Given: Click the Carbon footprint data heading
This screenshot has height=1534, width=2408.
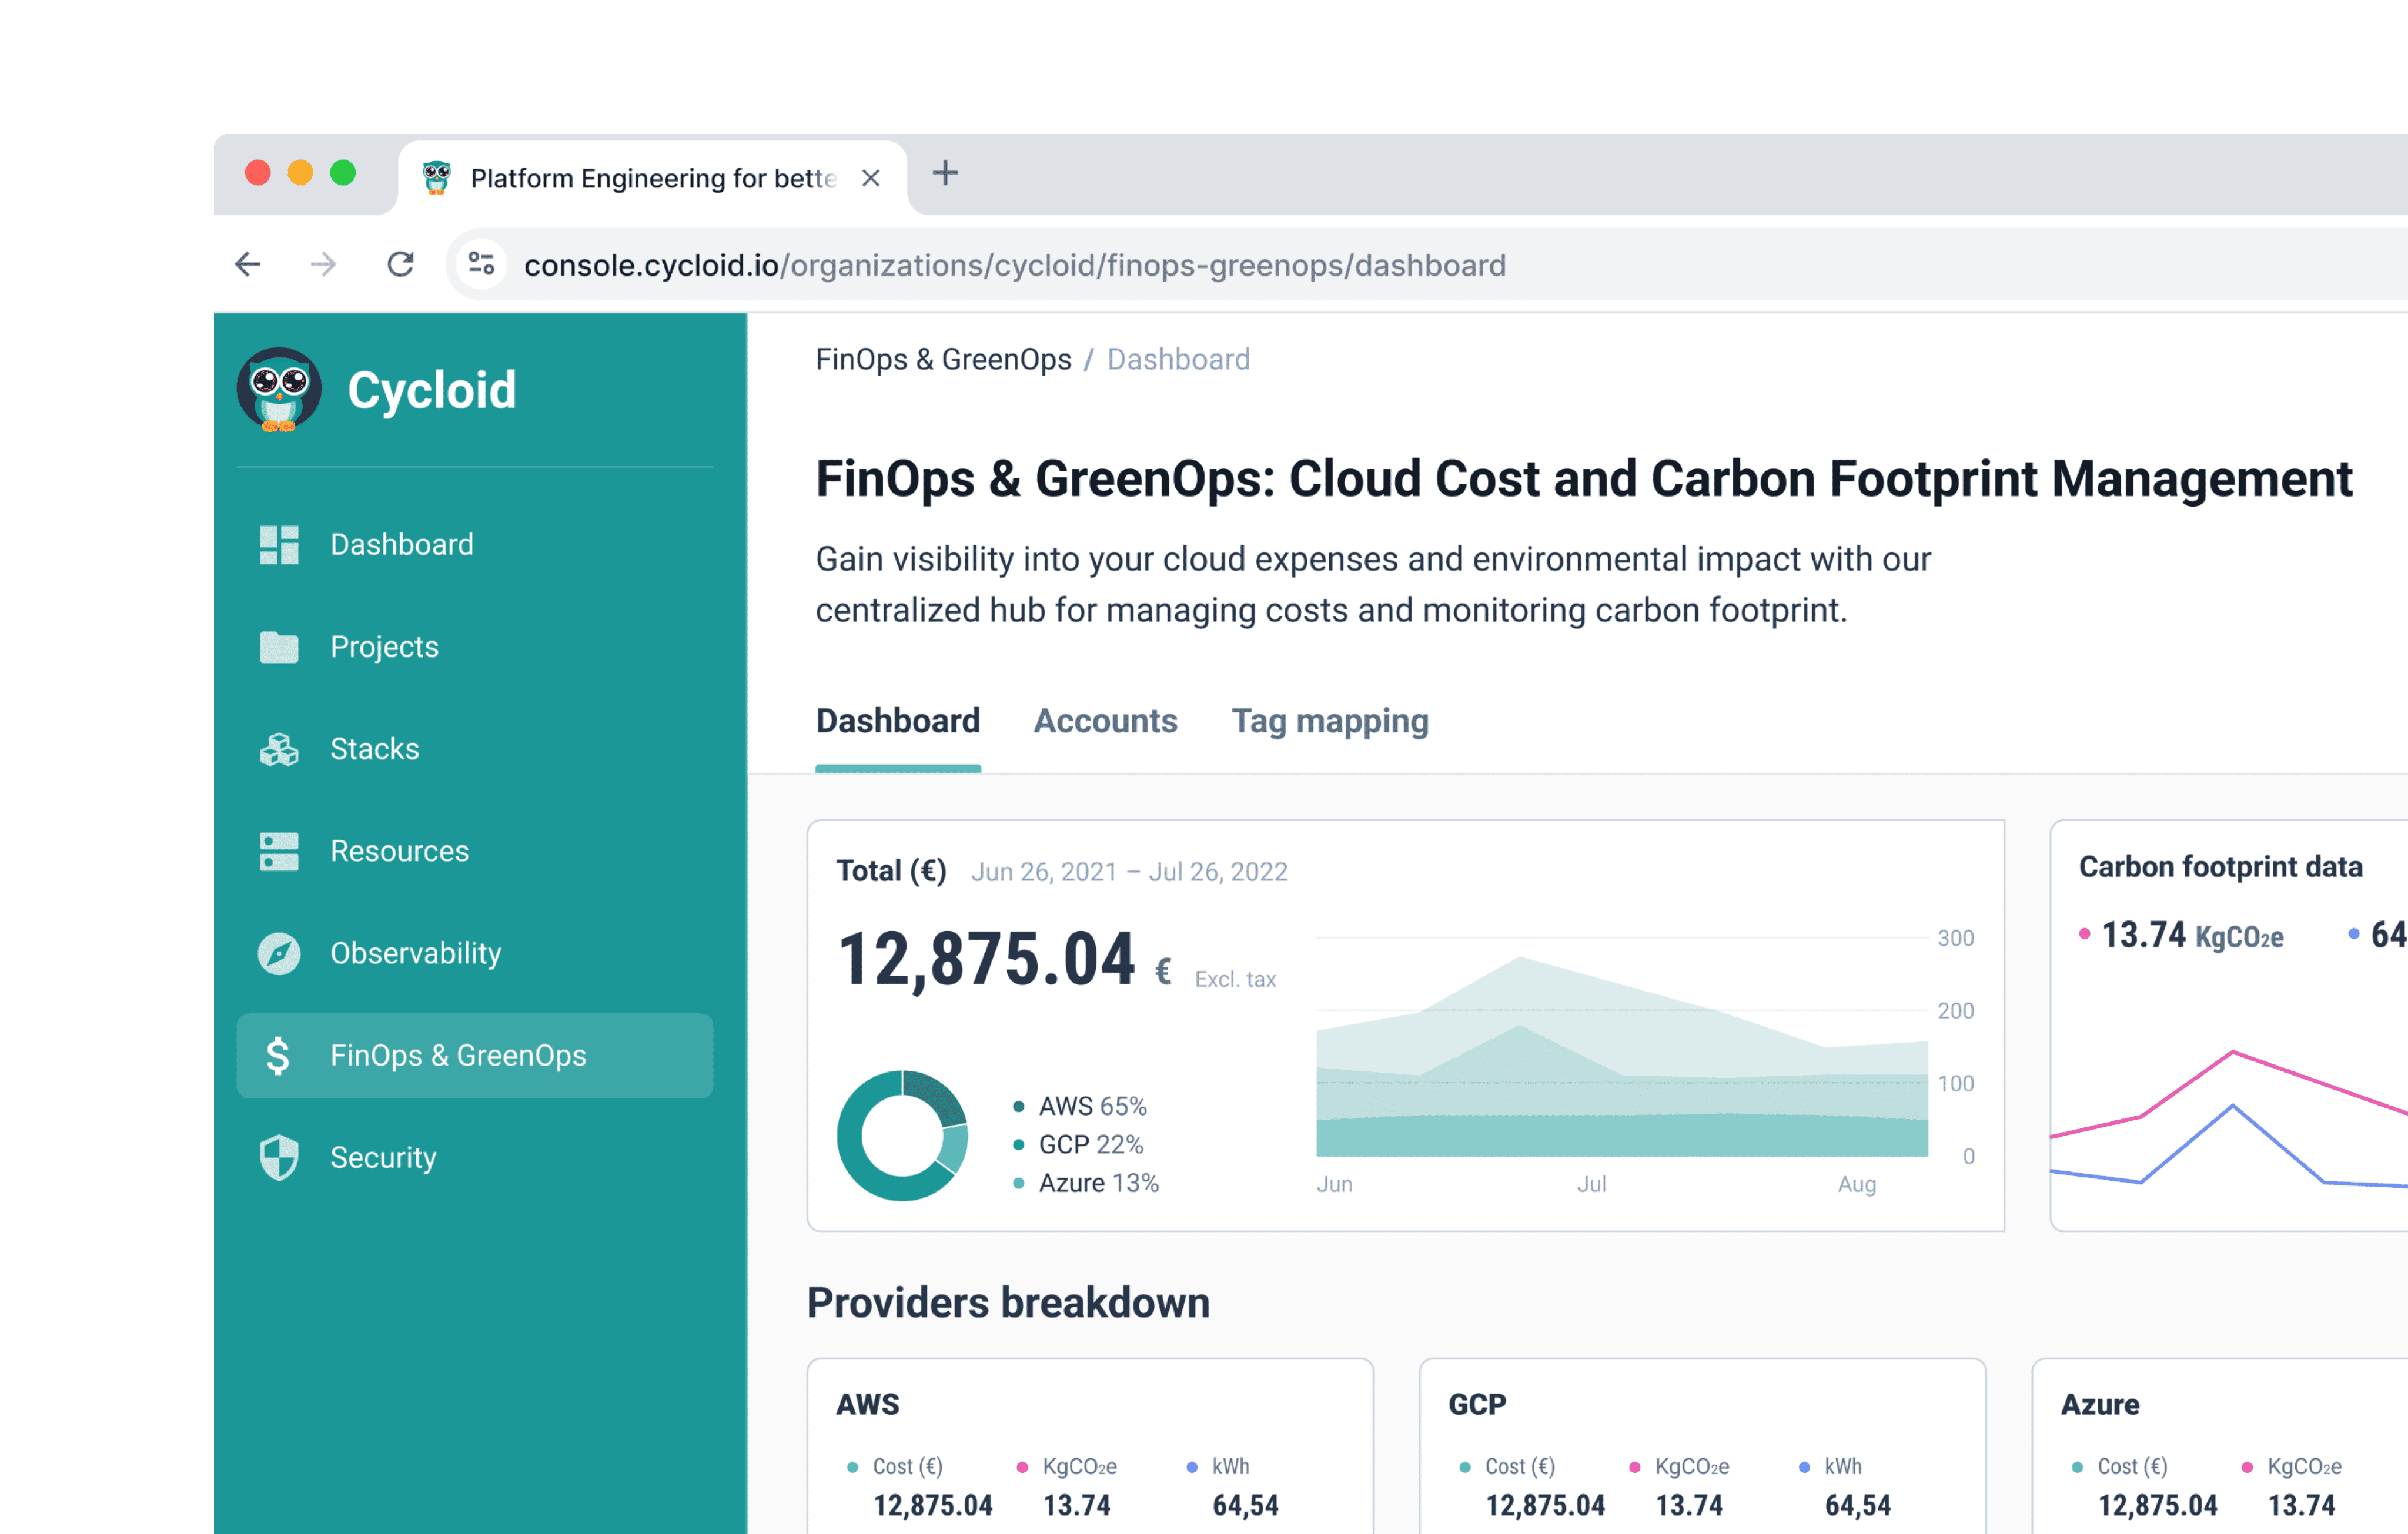Looking at the screenshot, I should click(2220, 867).
